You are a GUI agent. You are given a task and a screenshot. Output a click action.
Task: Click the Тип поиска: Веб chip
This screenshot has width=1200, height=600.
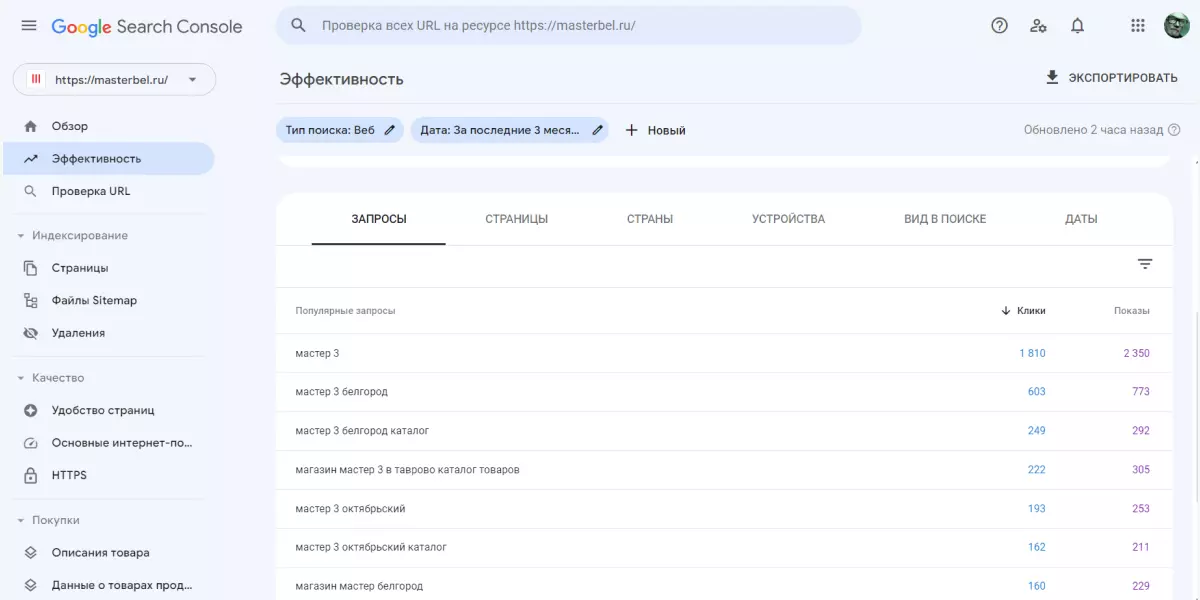(340, 130)
